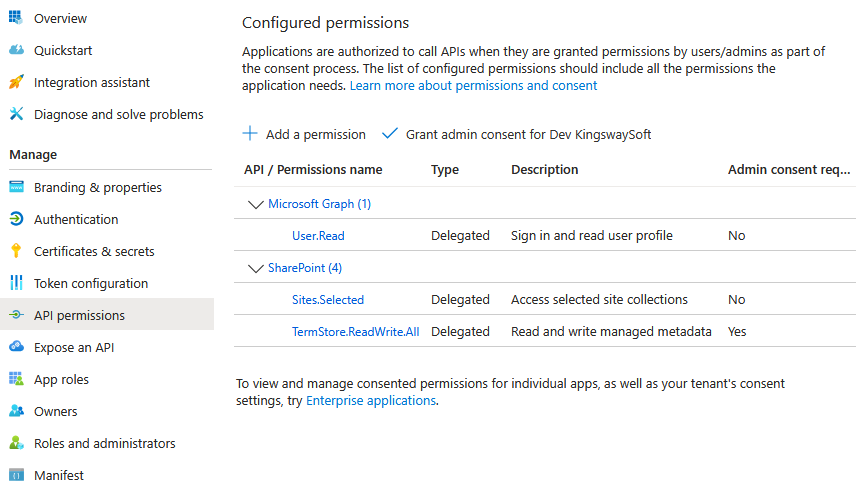
Task: Click the Expose an API cloud icon
Action: coord(16,347)
